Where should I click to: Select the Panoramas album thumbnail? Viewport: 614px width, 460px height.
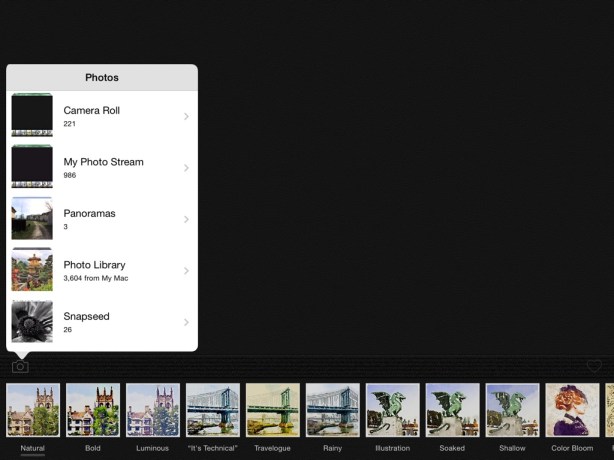pos(32,218)
